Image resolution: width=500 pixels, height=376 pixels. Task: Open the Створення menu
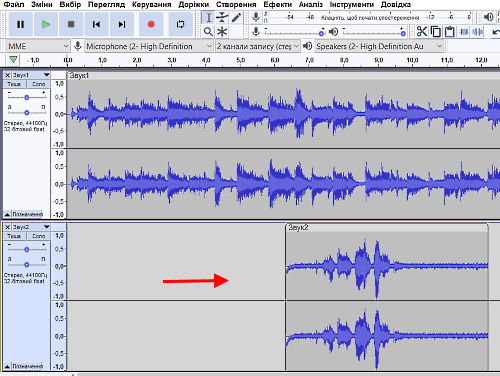pyautogui.click(x=236, y=5)
